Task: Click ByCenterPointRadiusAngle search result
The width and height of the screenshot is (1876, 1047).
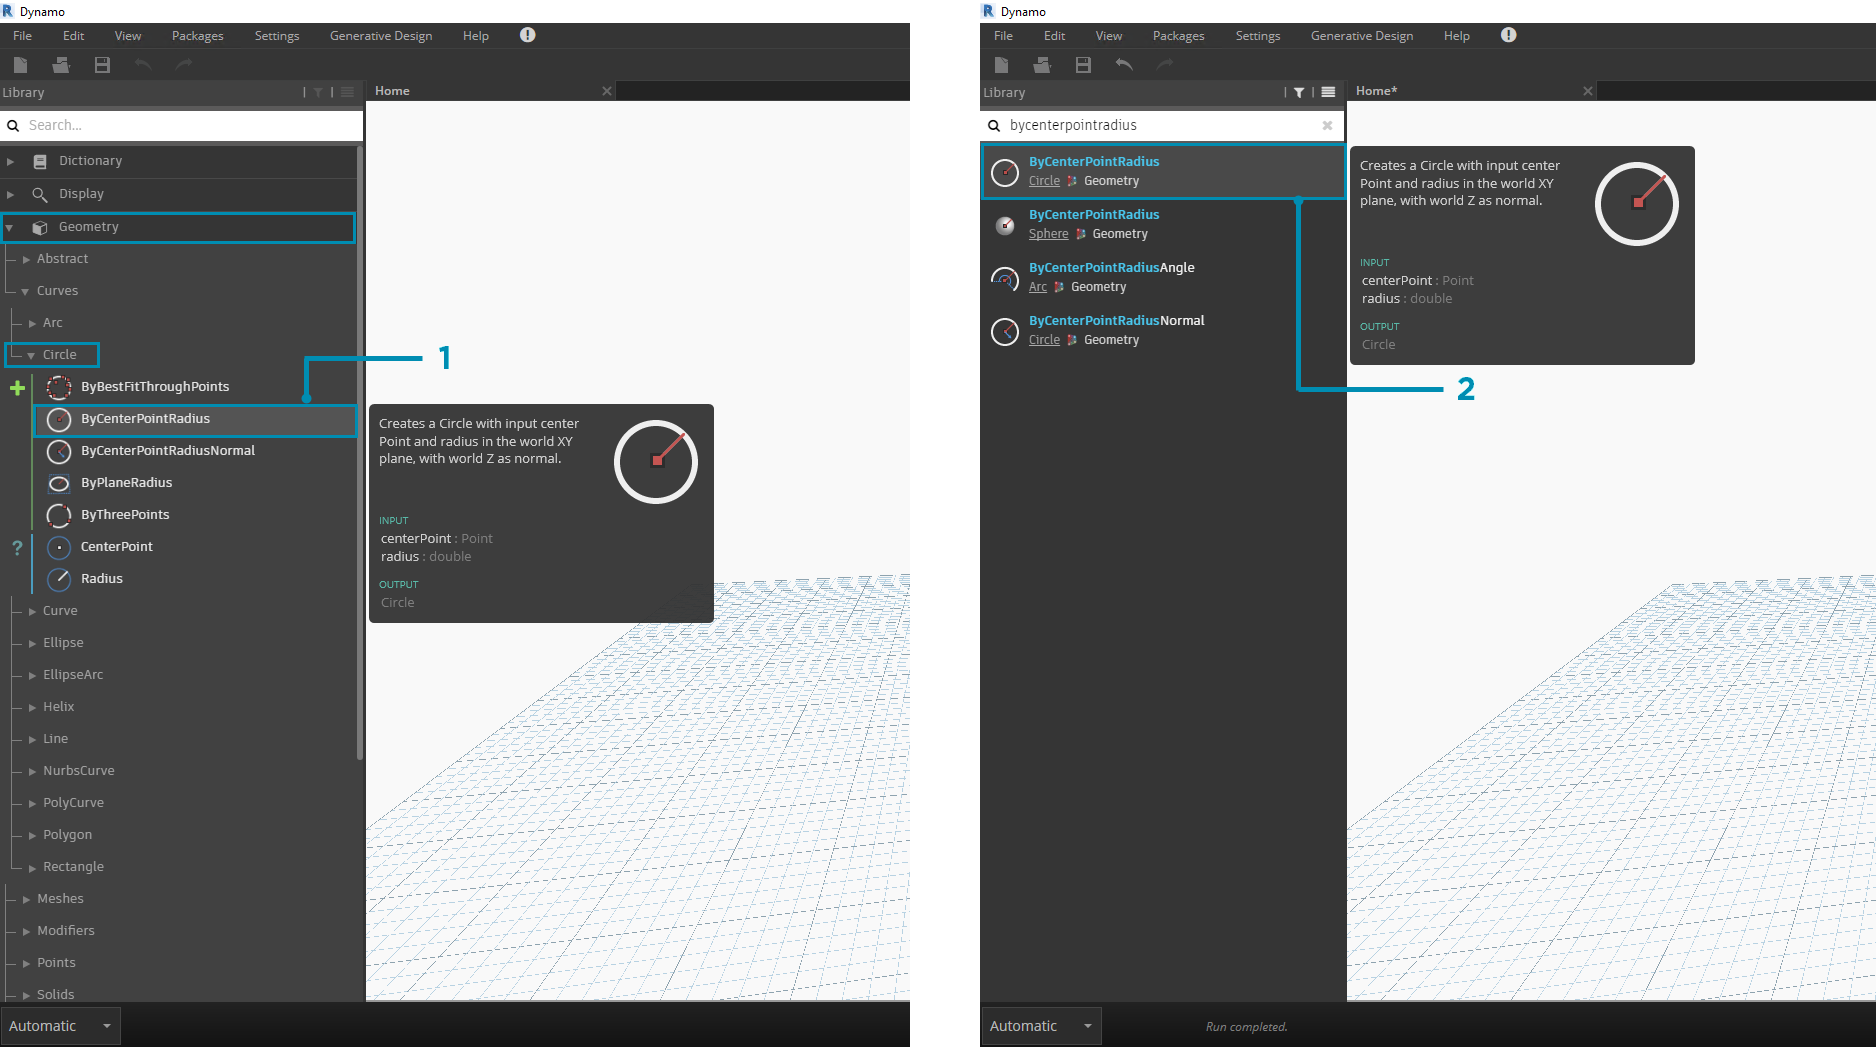Action: (x=1111, y=268)
